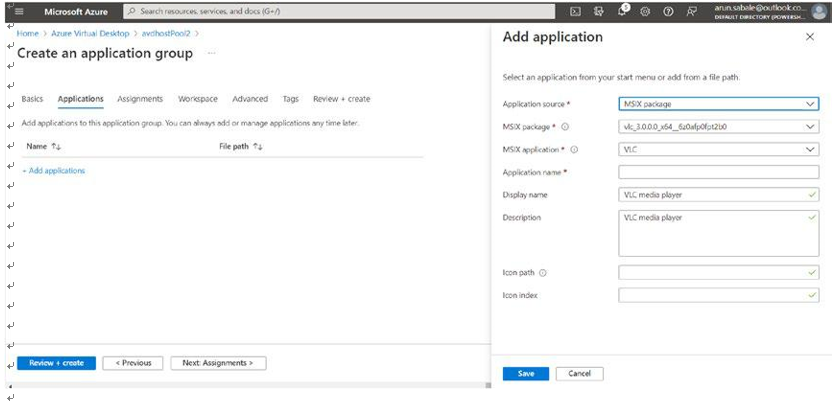Show info tooltip for MSIX application

(574, 150)
